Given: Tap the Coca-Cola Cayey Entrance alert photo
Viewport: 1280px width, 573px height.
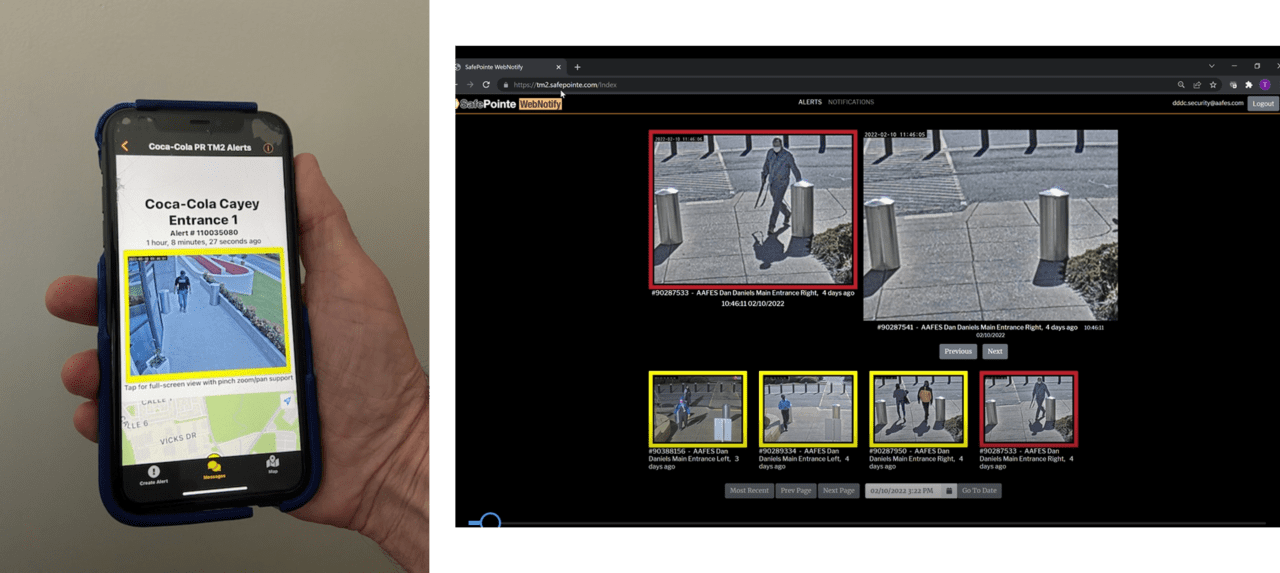Looking at the screenshot, I should (205, 313).
